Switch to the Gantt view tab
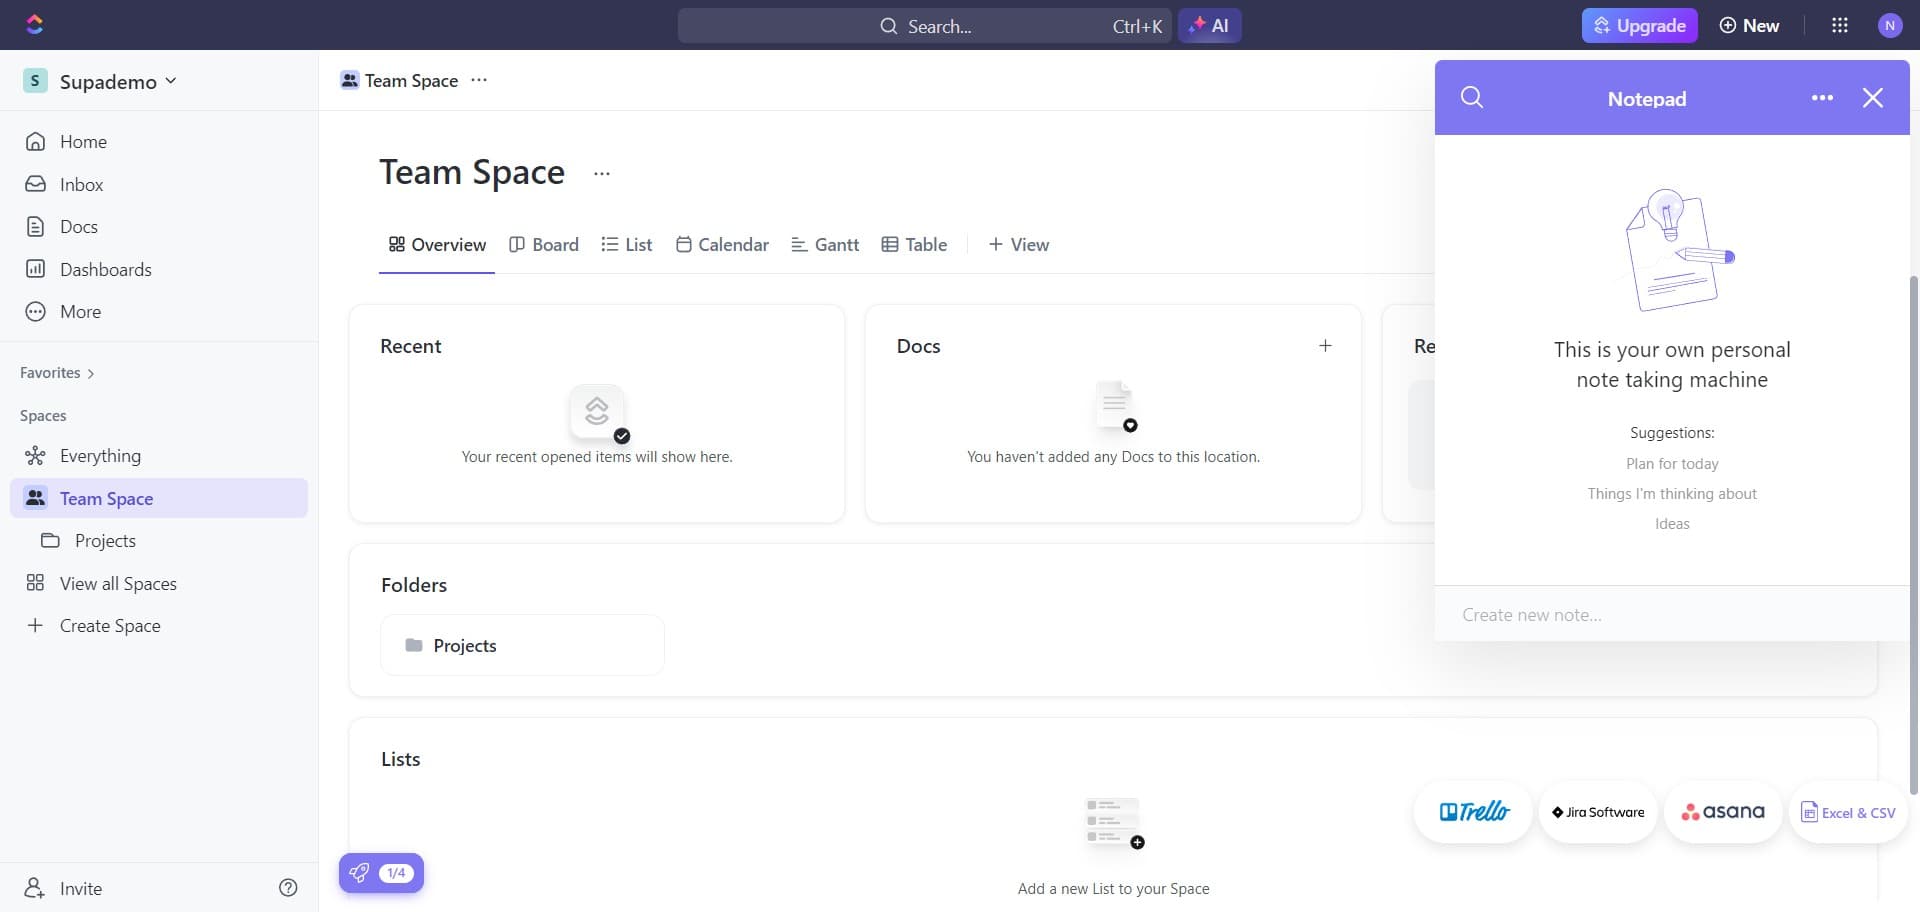The width and height of the screenshot is (1920, 912). (x=825, y=245)
